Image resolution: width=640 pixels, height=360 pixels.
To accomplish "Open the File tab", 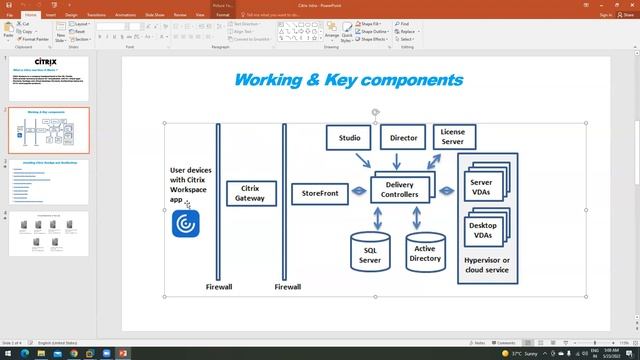I will tap(9, 15).
